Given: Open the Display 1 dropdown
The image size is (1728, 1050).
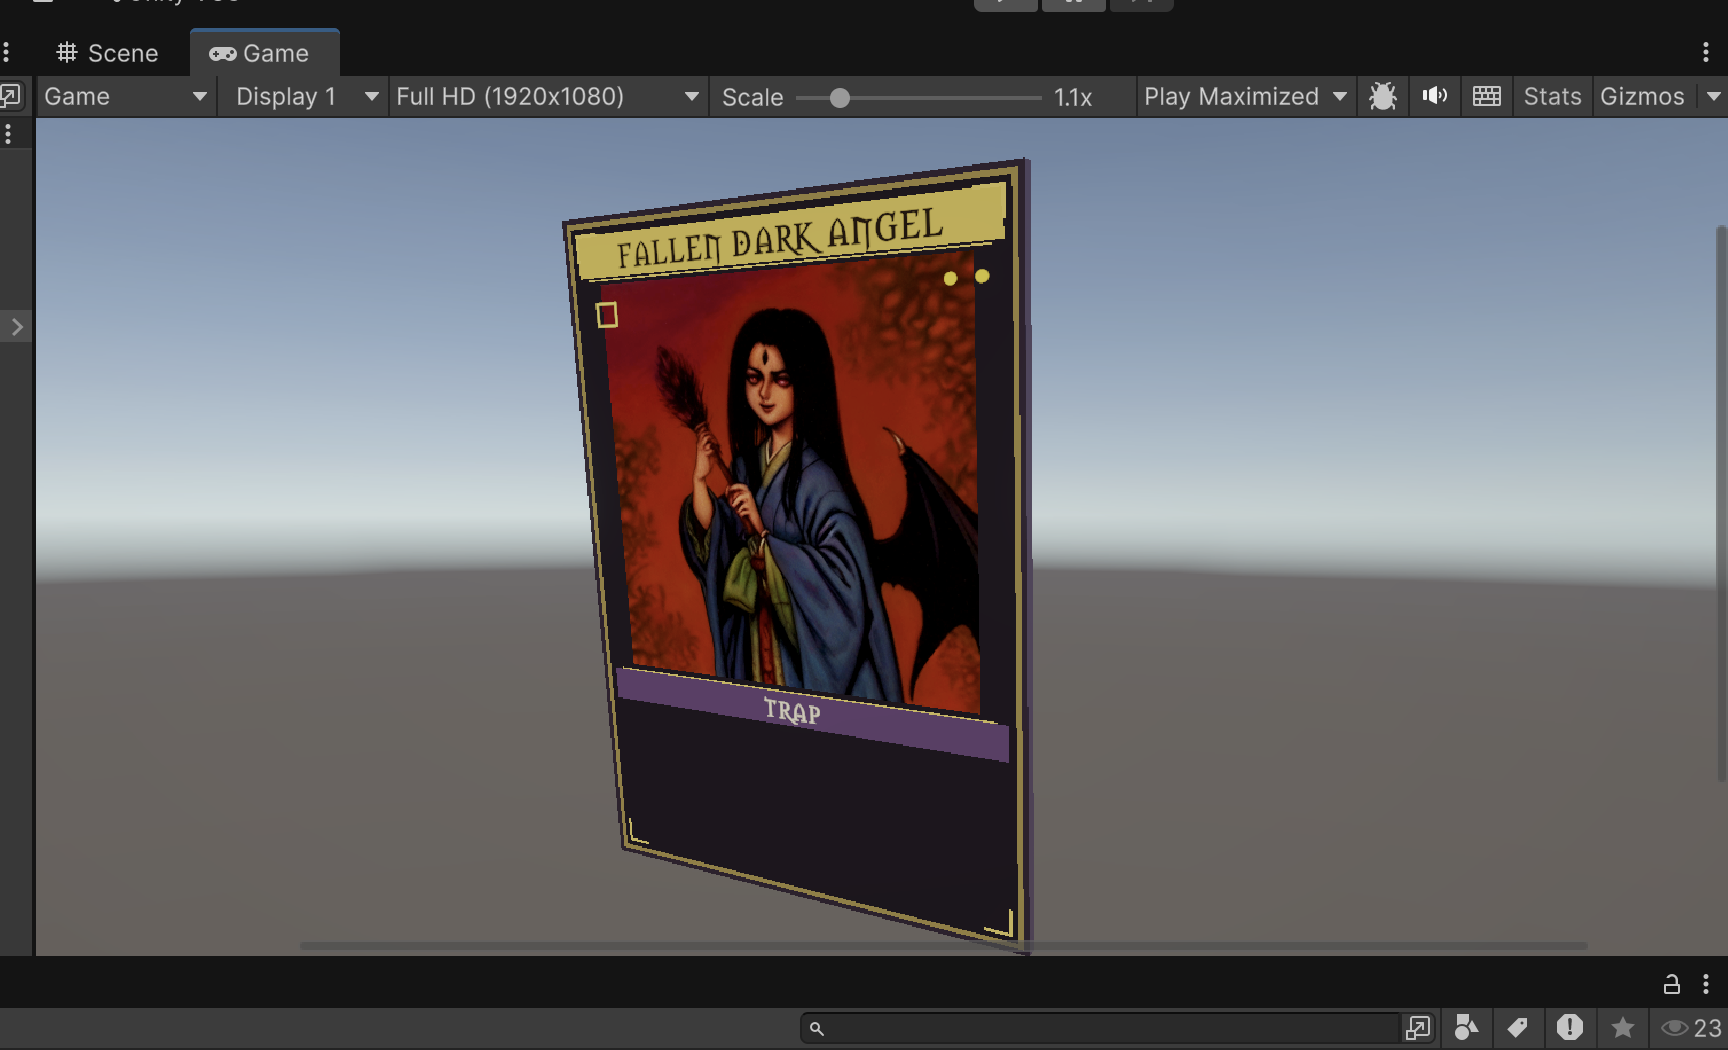Looking at the screenshot, I should [x=305, y=97].
